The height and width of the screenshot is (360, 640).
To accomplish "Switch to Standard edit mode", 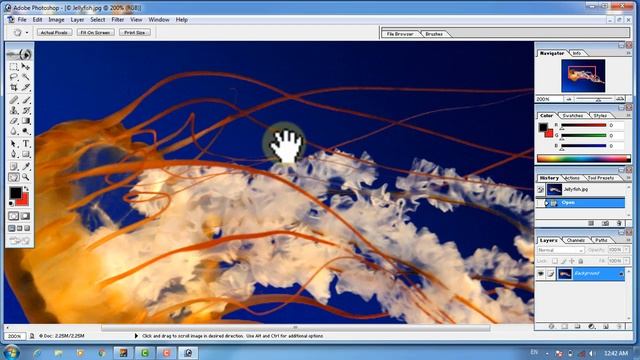I will tap(13, 216).
